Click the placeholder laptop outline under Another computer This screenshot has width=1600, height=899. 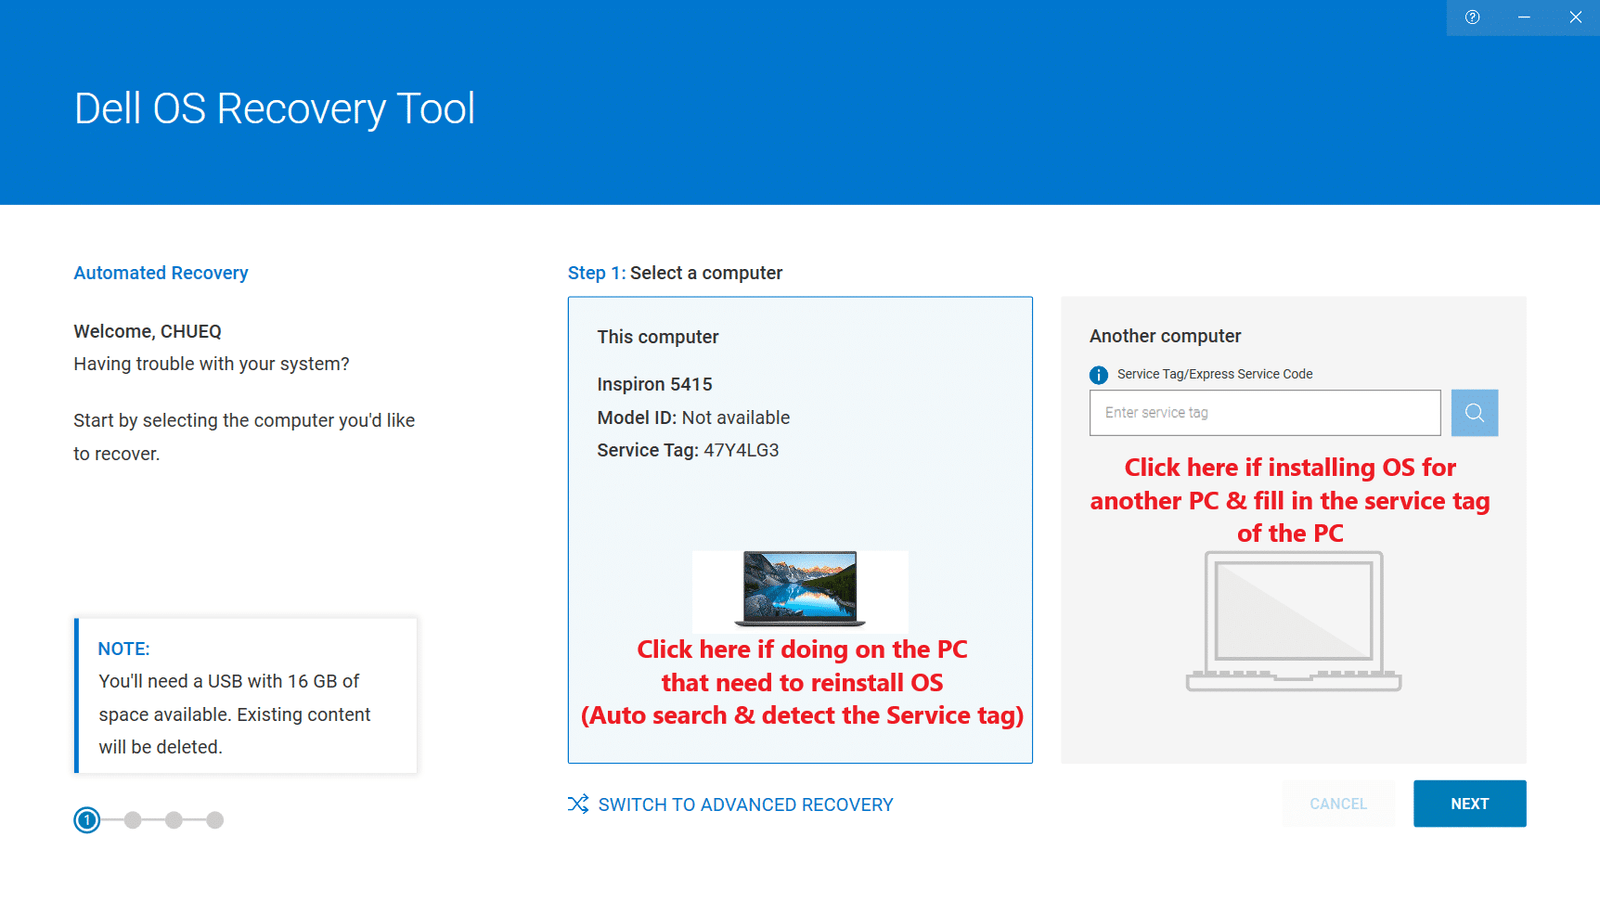point(1293,621)
